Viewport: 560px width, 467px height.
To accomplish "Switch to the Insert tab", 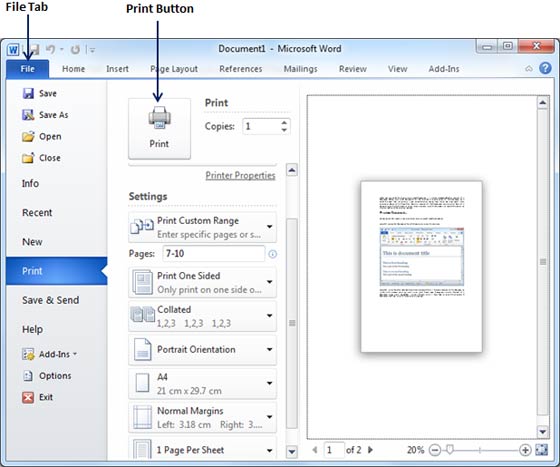I will coord(117,69).
